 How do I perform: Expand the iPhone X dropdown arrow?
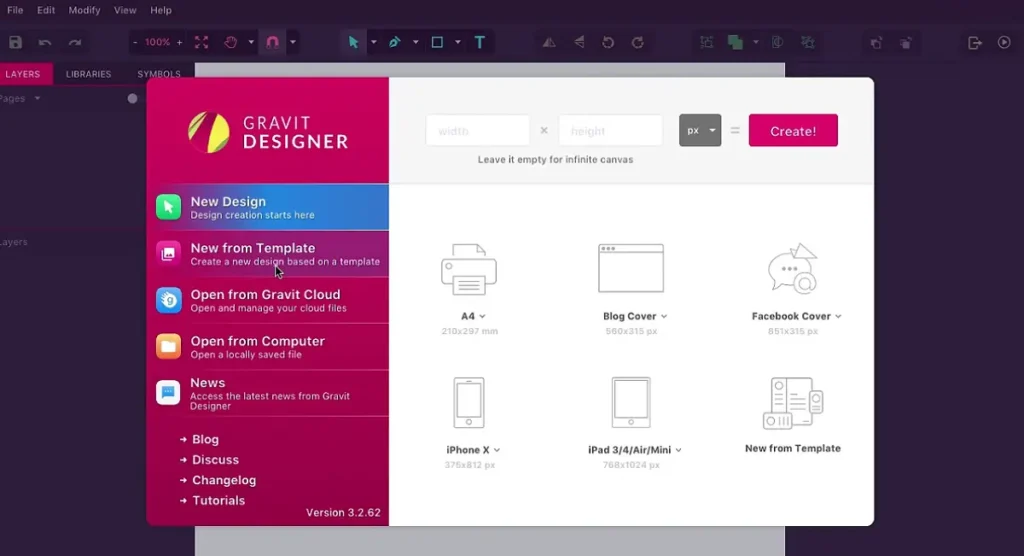(x=497, y=450)
